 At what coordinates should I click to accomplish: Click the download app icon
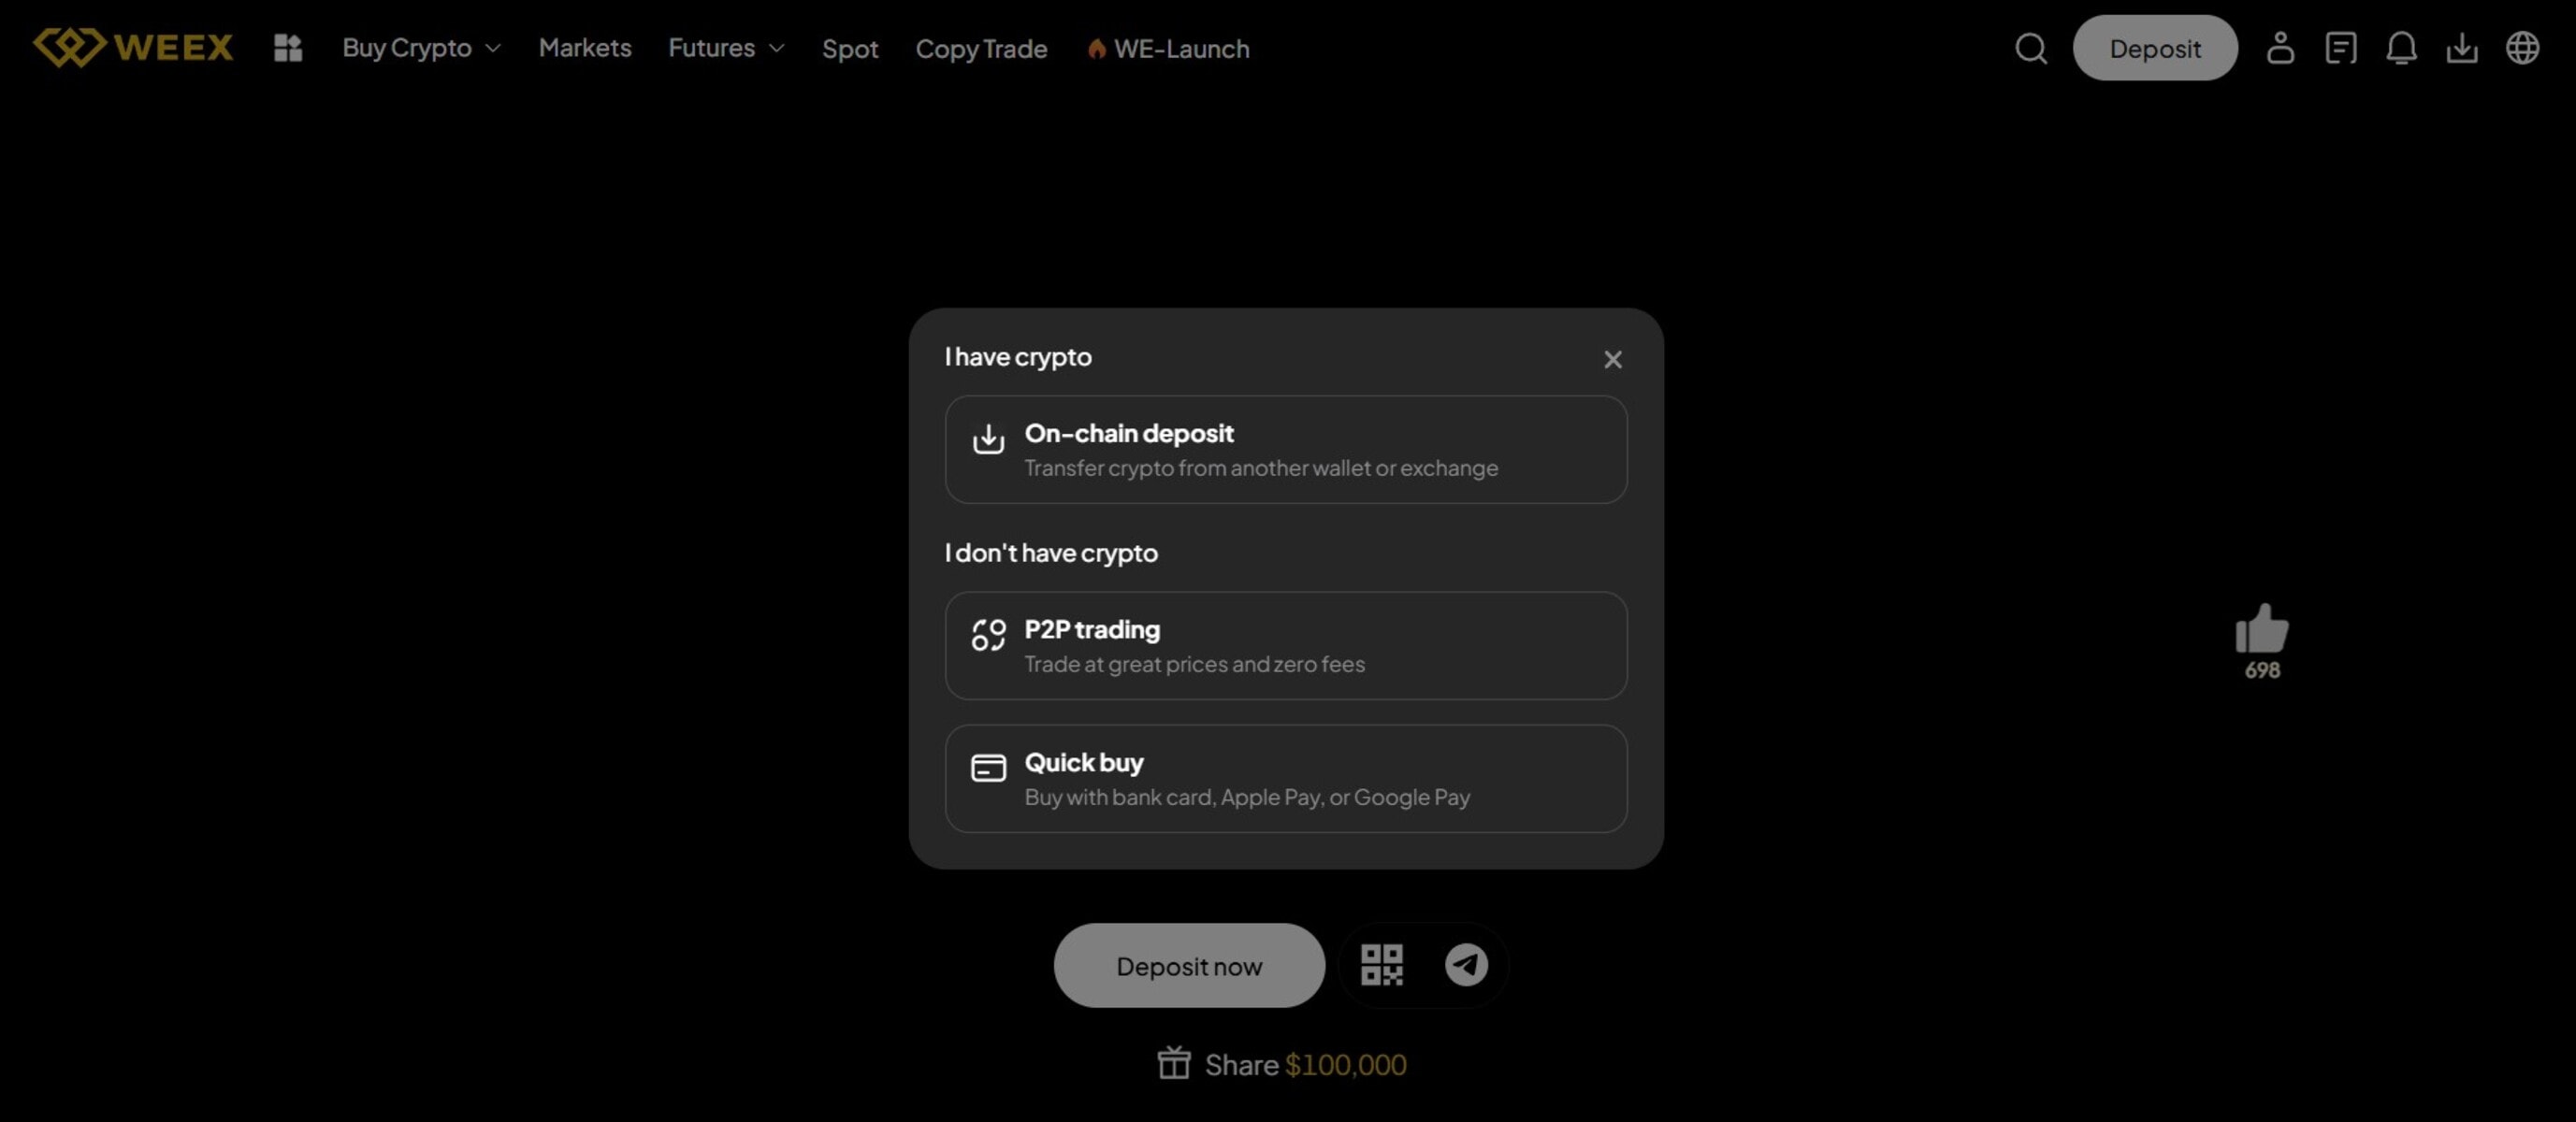2462,48
